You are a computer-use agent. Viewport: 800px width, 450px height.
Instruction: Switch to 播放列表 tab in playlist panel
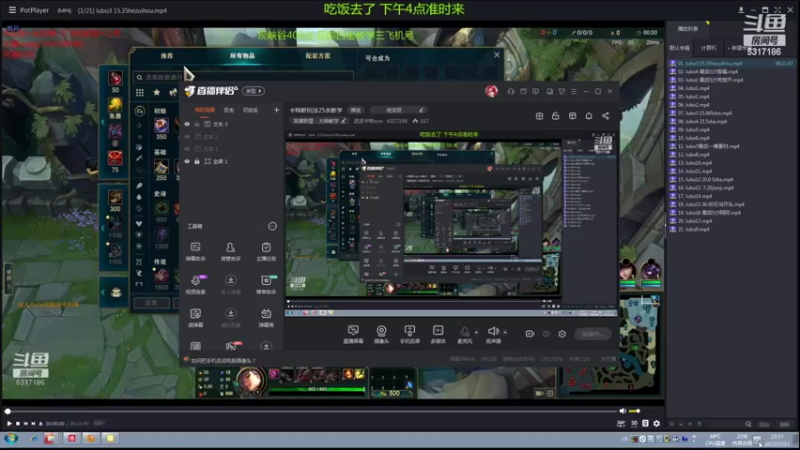688,29
